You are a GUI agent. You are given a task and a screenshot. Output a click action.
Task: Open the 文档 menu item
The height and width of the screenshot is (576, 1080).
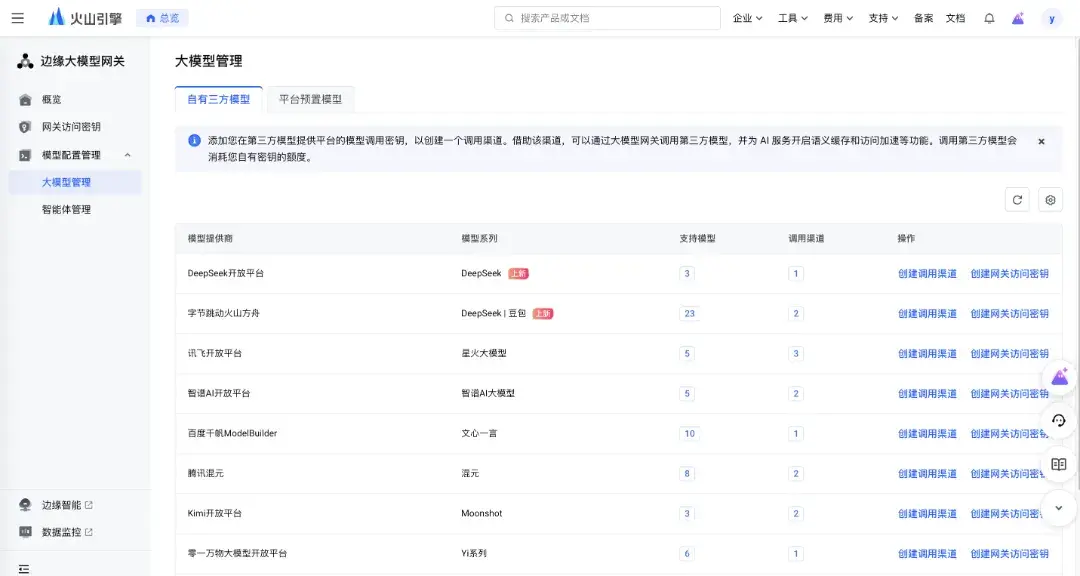(x=955, y=19)
